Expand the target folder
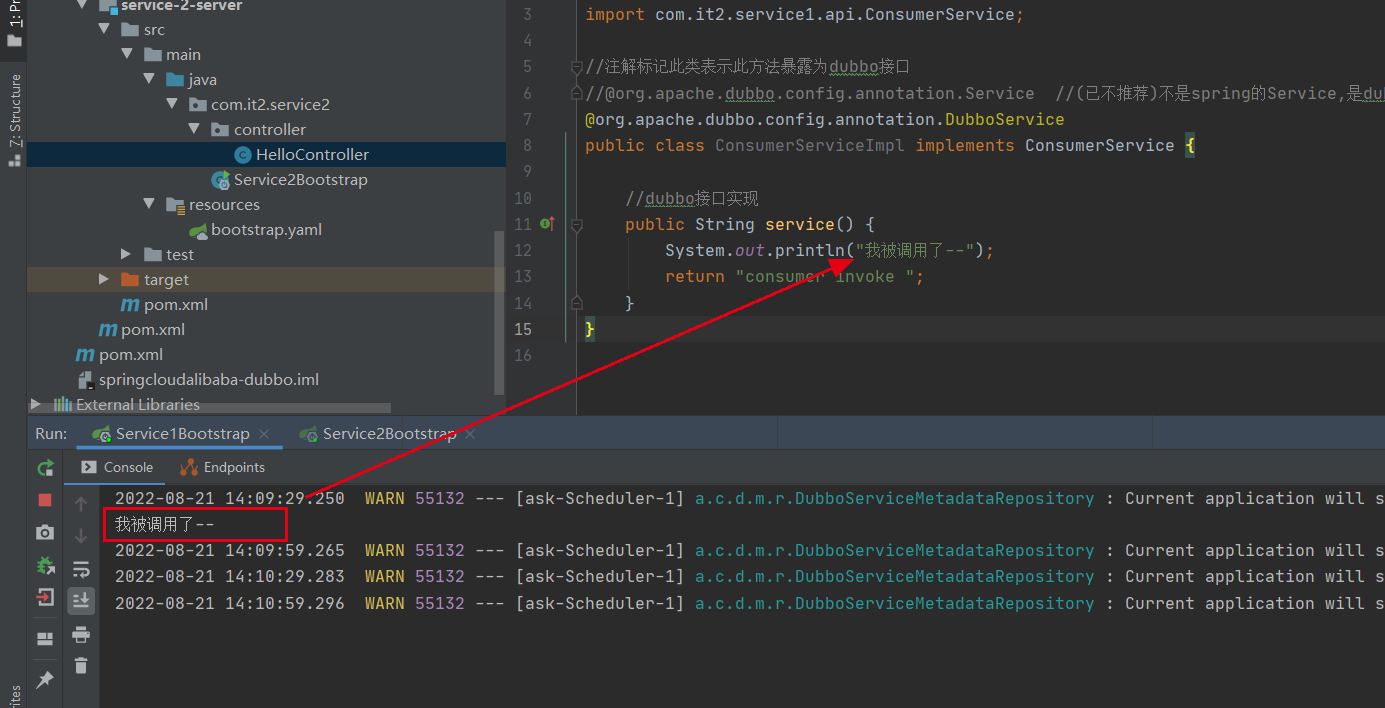1385x708 pixels. point(103,280)
